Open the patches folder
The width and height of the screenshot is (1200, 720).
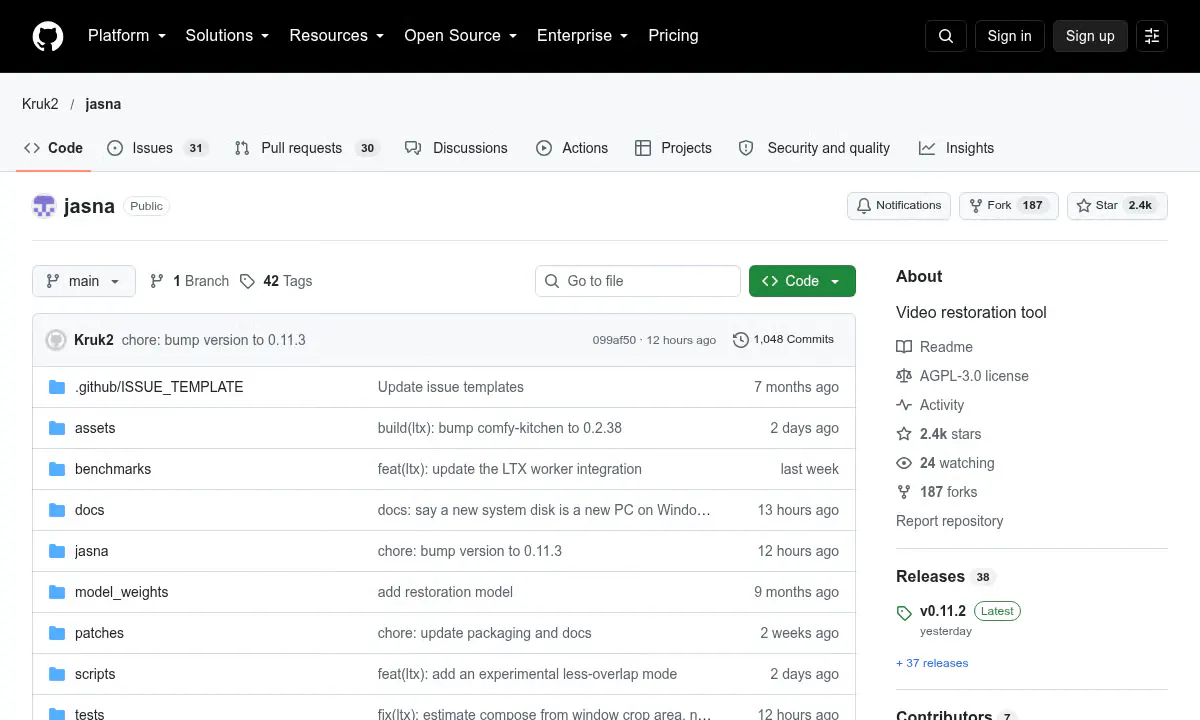click(100, 633)
